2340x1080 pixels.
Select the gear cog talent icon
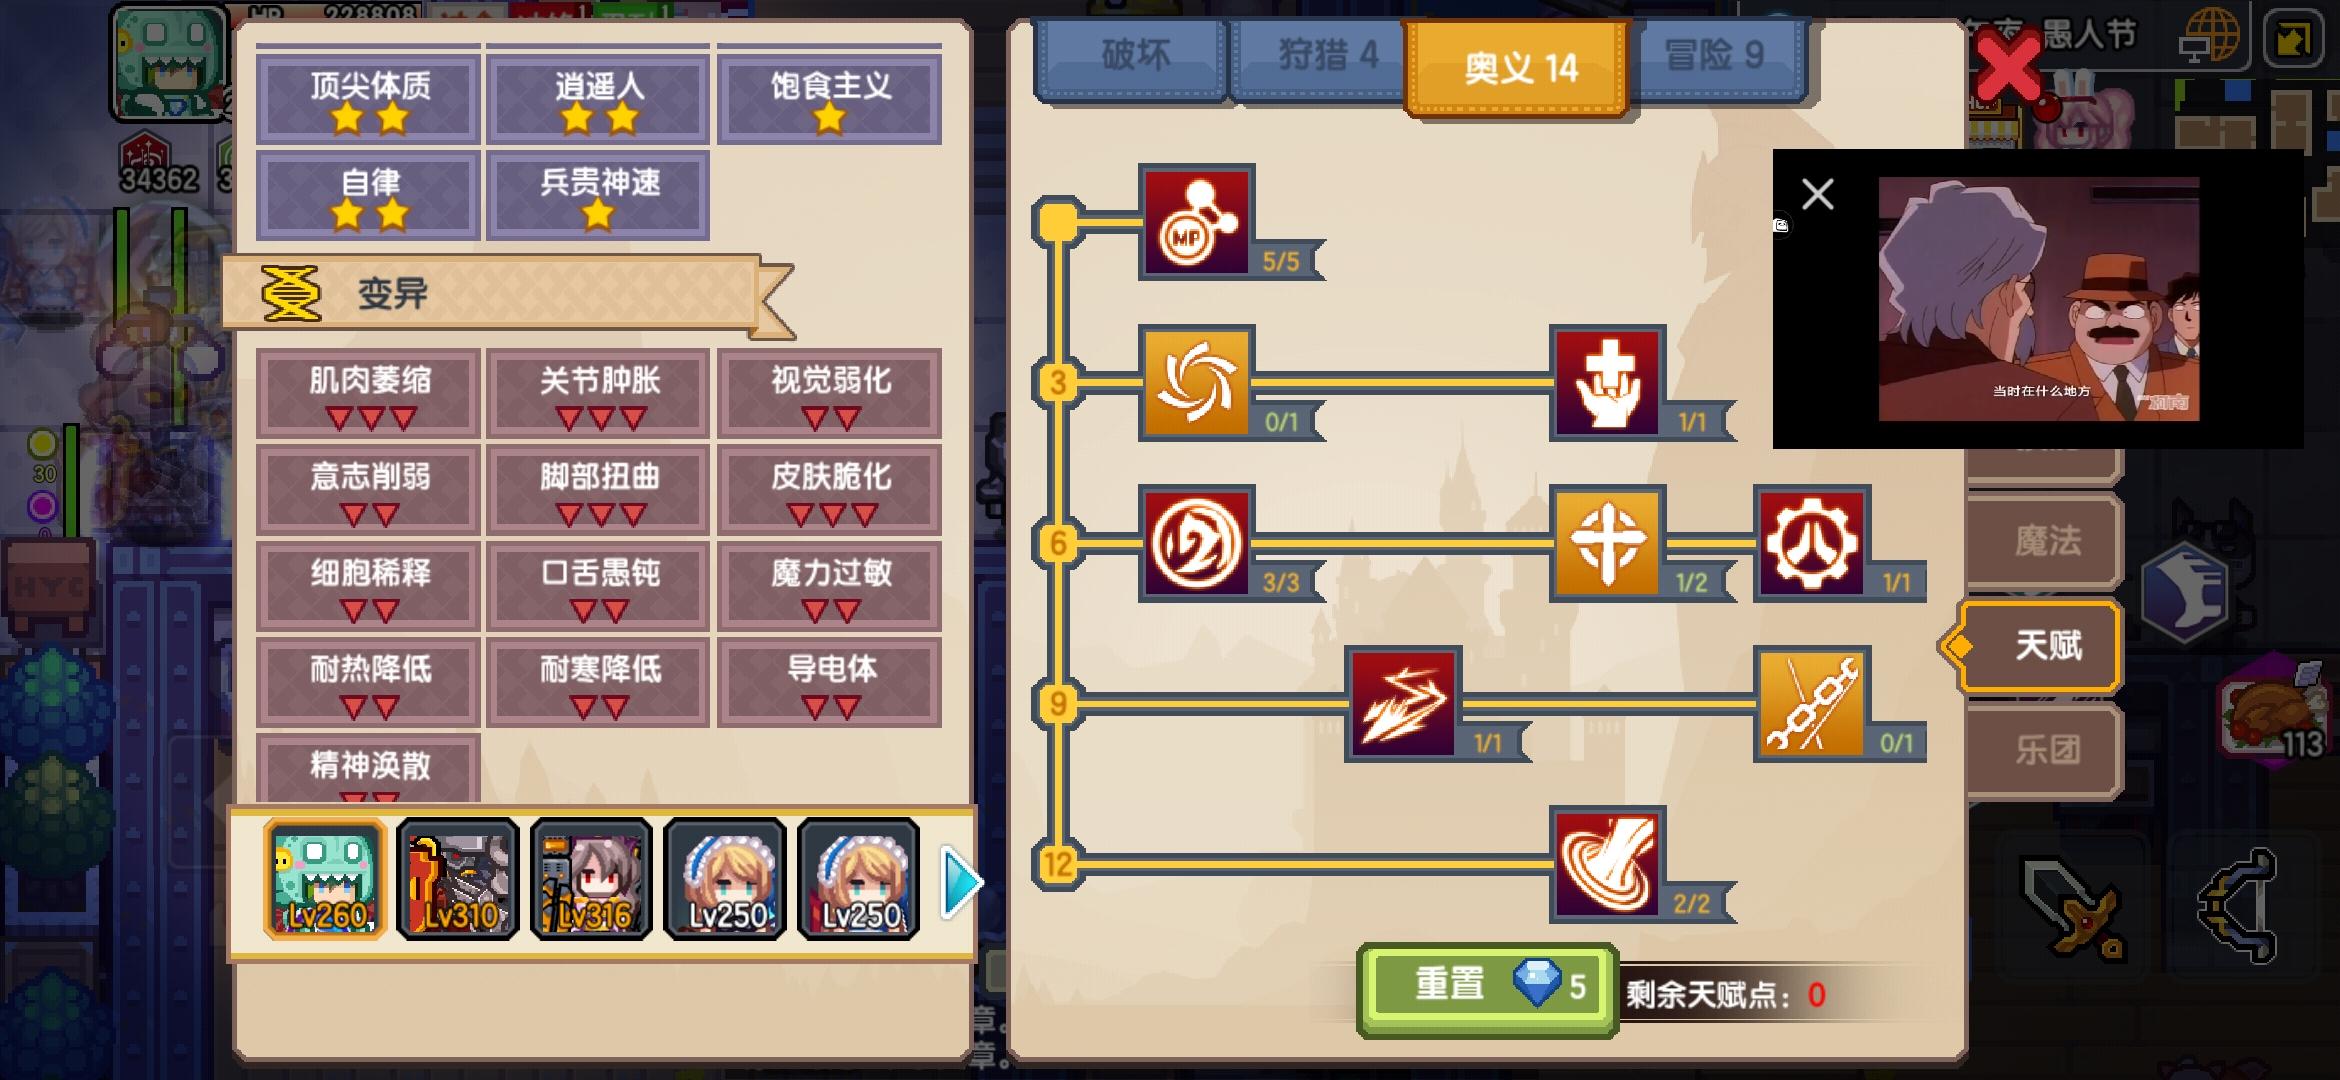(x=1812, y=543)
